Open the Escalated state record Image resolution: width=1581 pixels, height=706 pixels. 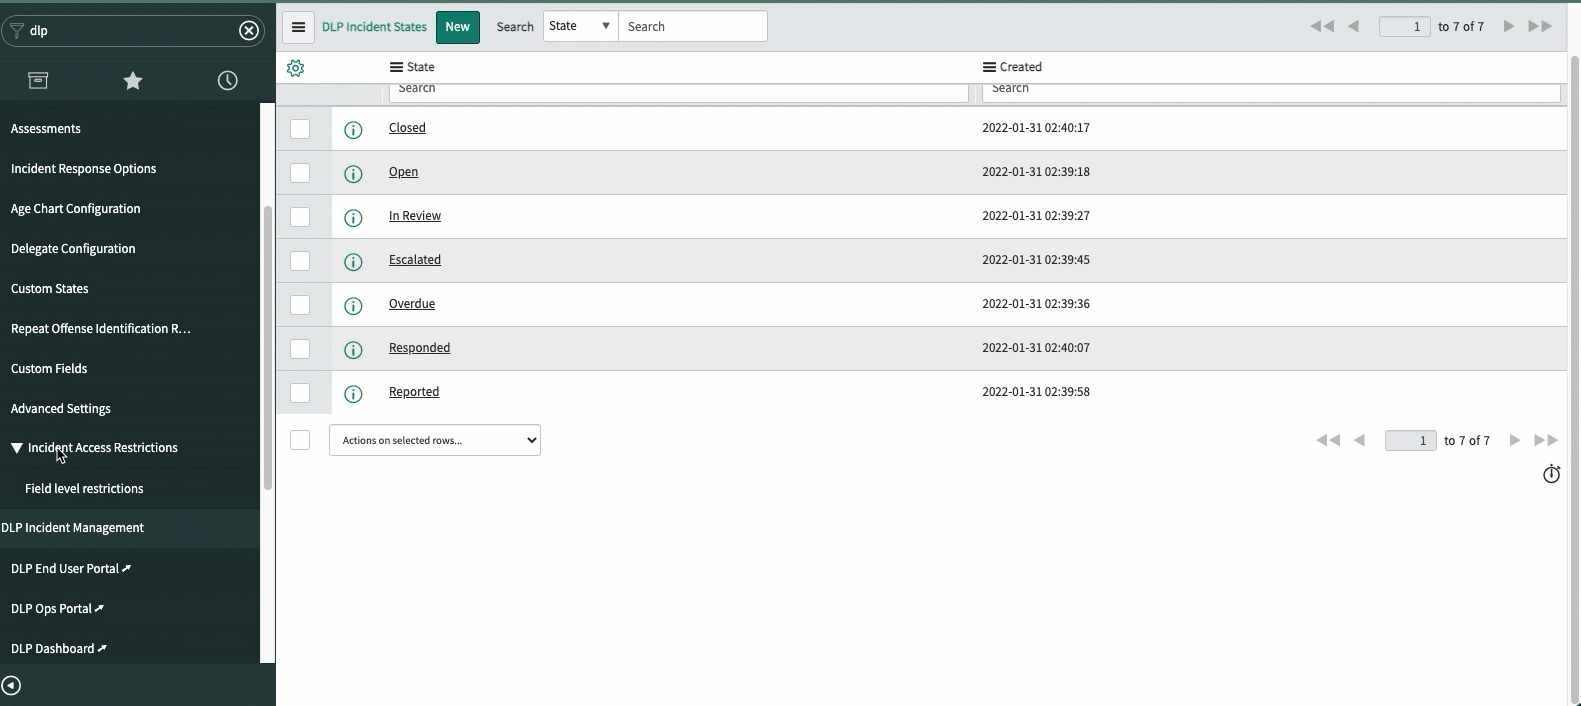415,260
